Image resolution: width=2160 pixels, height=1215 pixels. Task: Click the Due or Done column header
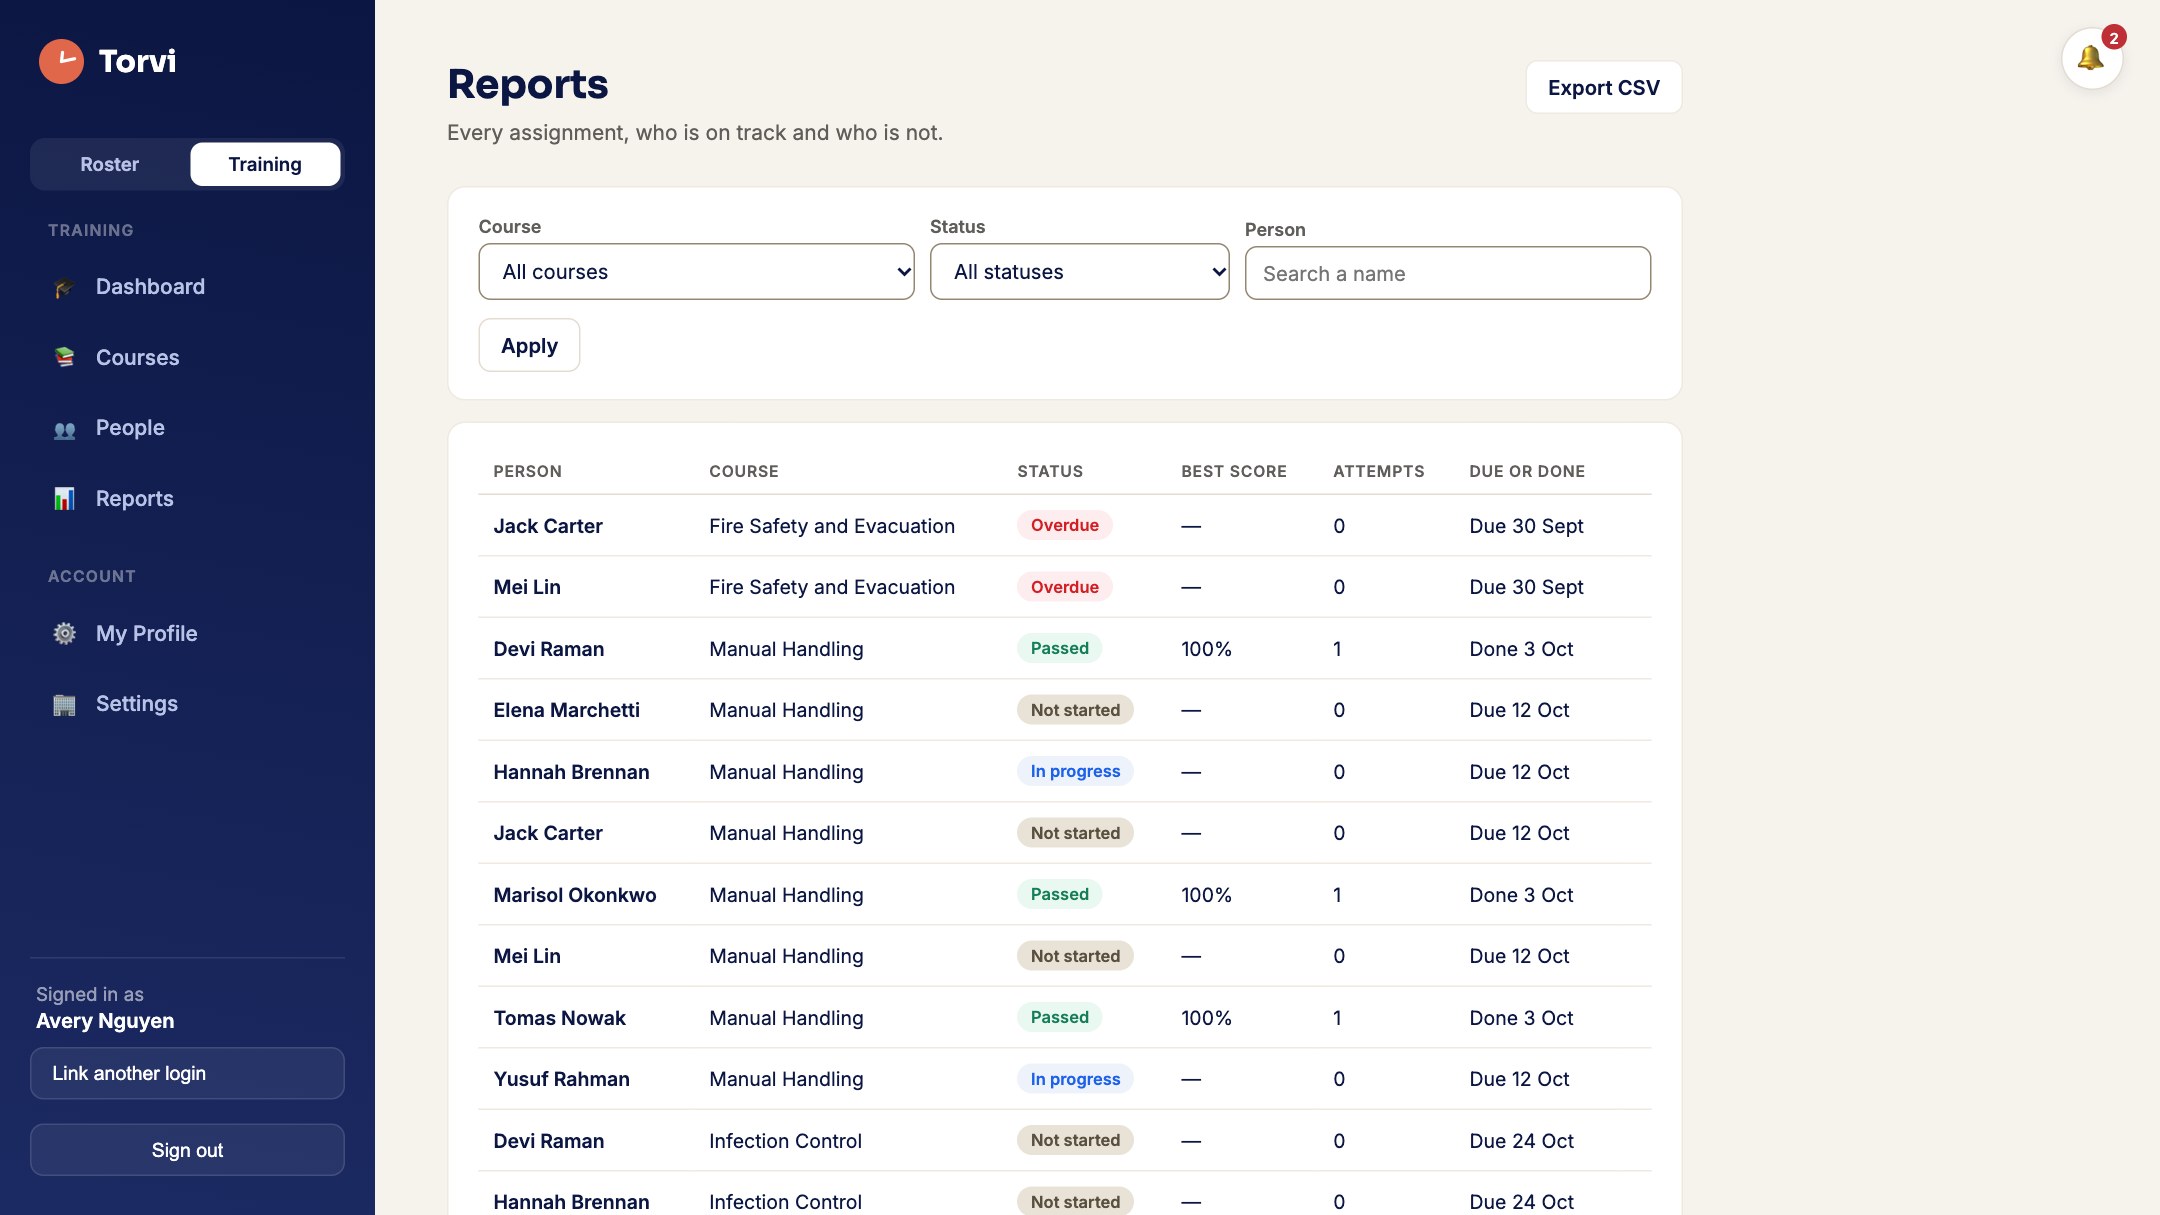click(1527, 471)
